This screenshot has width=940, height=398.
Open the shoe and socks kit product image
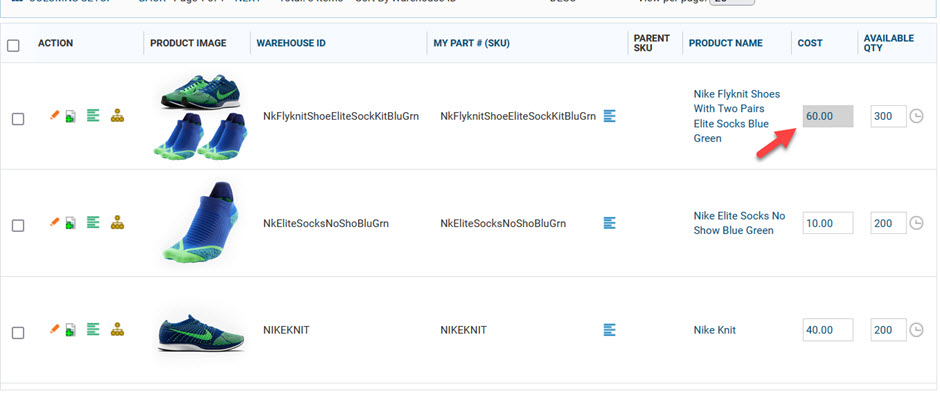coord(200,118)
